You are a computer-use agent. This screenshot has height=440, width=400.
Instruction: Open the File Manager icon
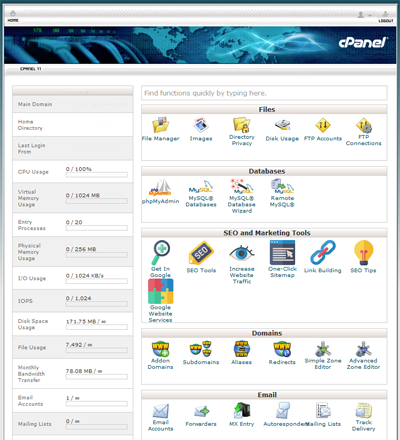161,125
